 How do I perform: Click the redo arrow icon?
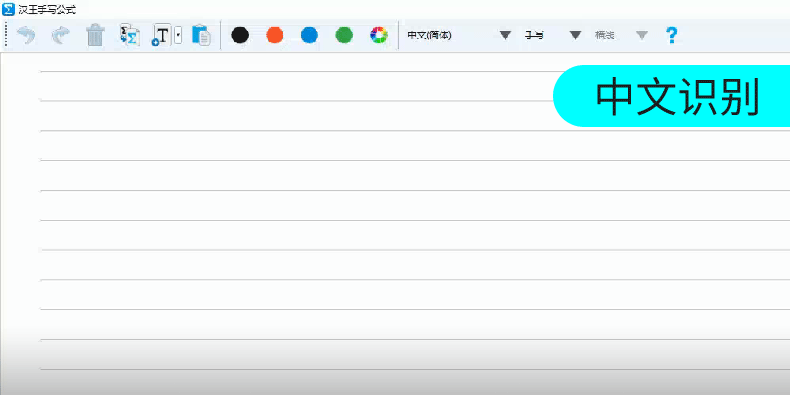[x=60, y=35]
